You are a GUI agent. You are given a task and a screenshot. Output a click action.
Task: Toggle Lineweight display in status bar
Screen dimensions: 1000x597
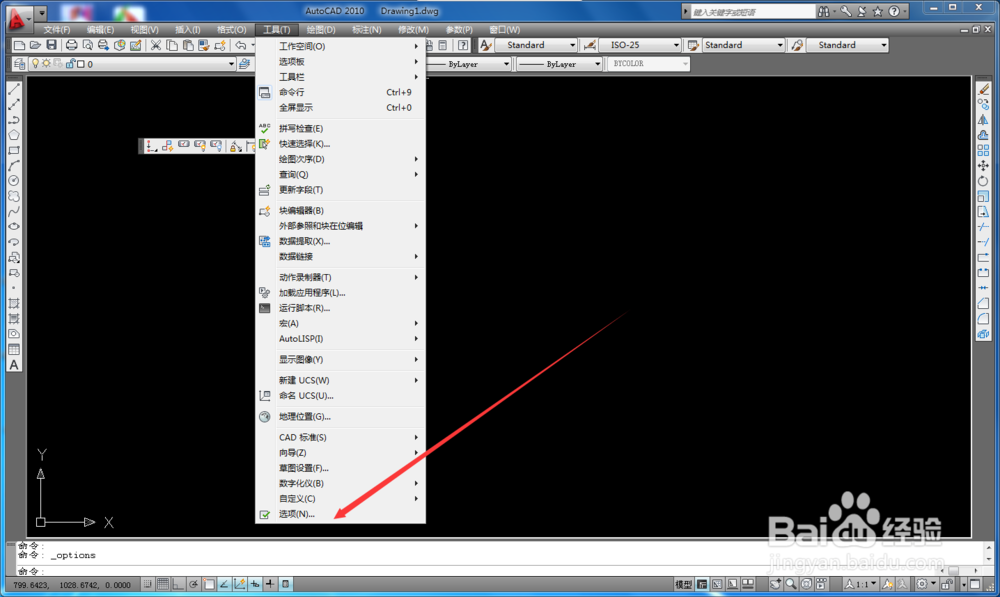(x=270, y=584)
